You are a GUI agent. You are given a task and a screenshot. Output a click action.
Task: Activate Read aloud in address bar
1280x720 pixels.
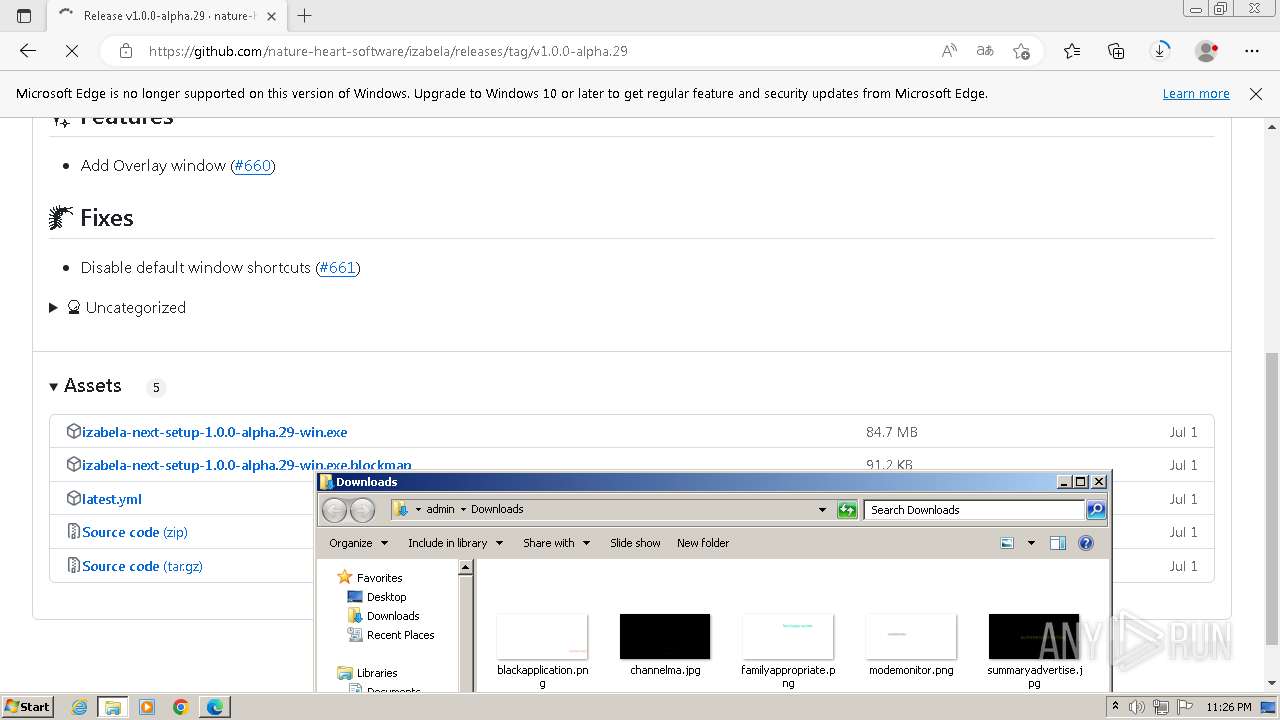[949, 51]
